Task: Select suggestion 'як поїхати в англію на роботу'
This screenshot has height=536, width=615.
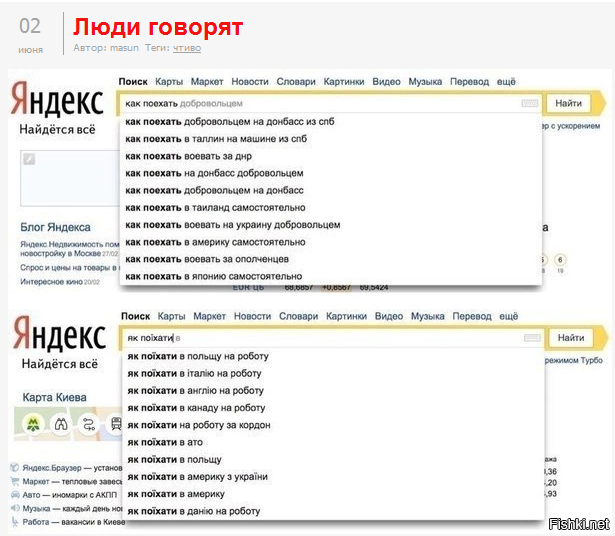Action: 333,391
